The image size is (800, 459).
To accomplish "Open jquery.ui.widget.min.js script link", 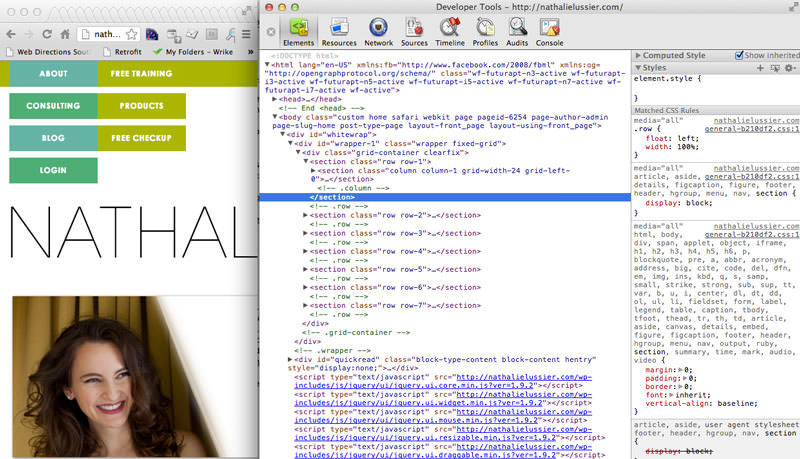I will 443,399.
